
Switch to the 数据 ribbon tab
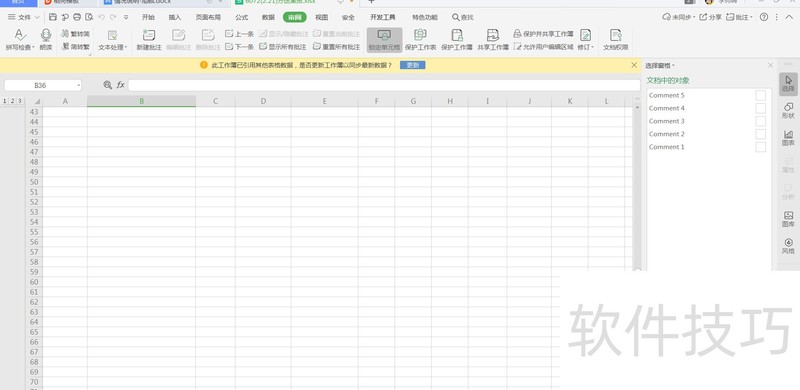tap(268, 17)
